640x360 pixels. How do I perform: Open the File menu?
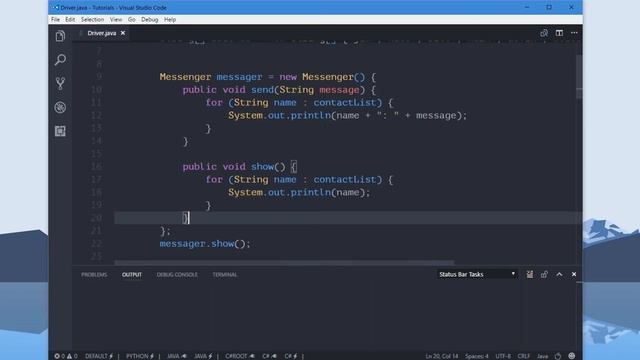tap(56, 20)
